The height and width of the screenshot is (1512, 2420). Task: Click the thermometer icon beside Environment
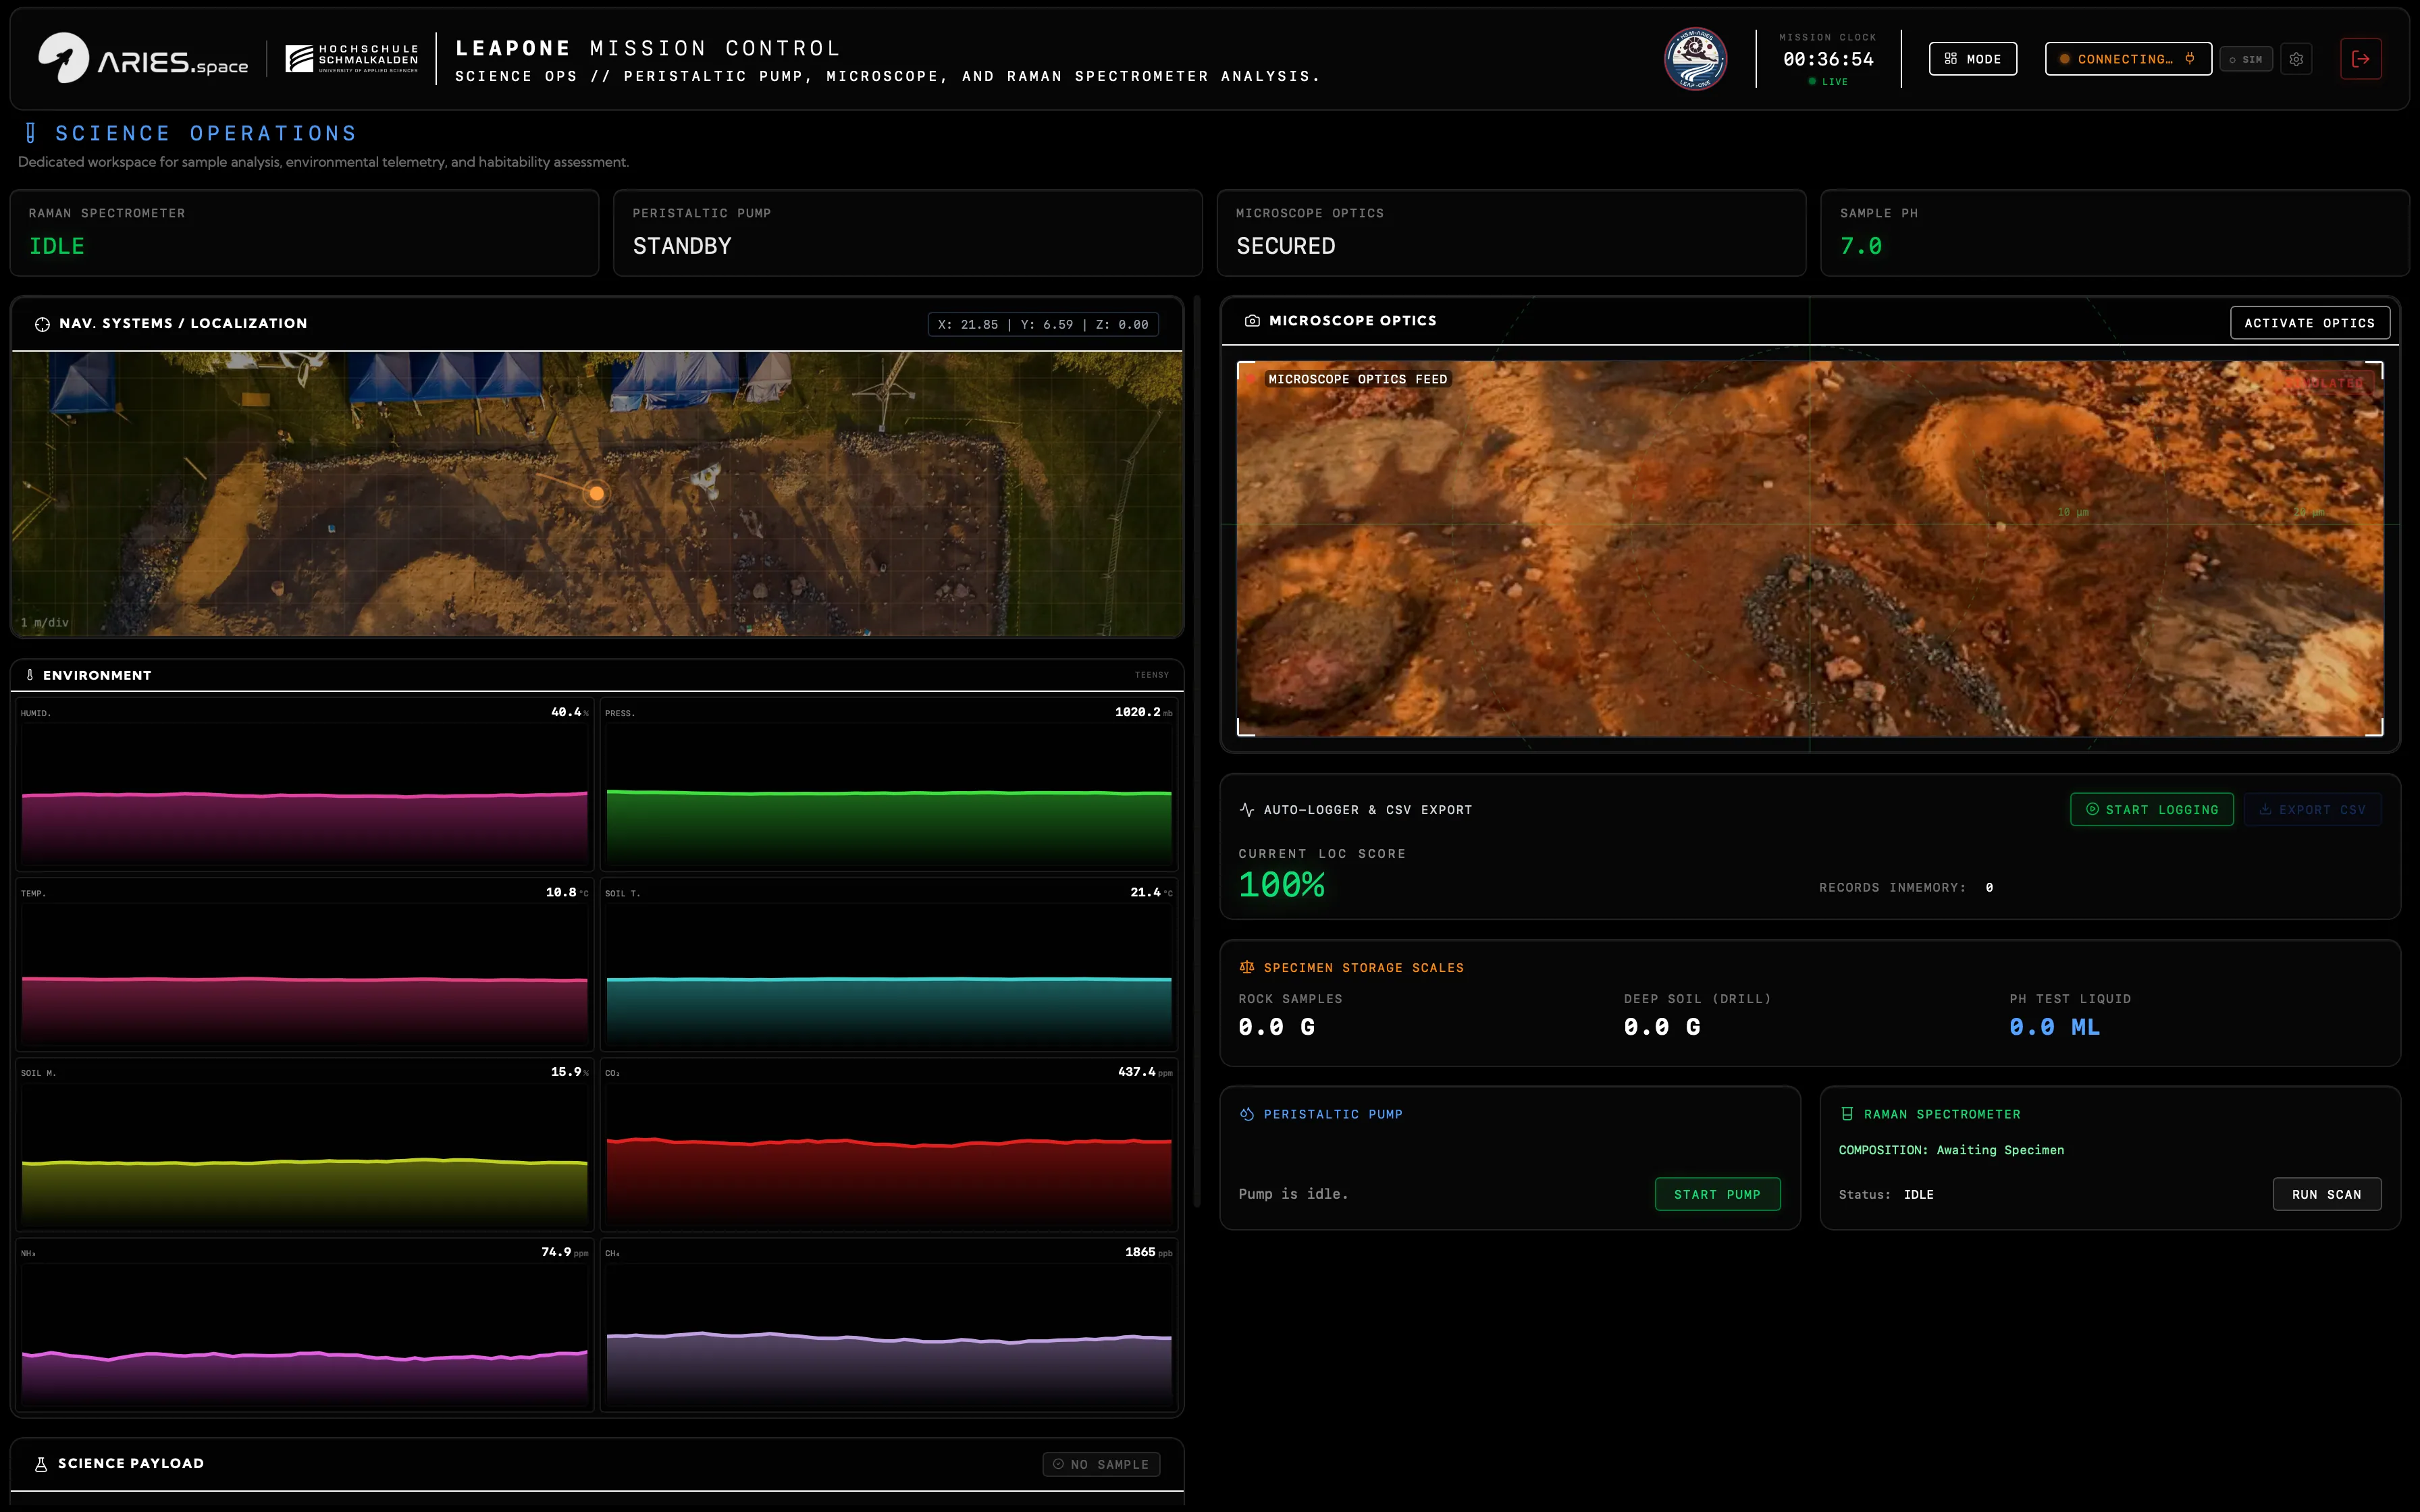30,675
